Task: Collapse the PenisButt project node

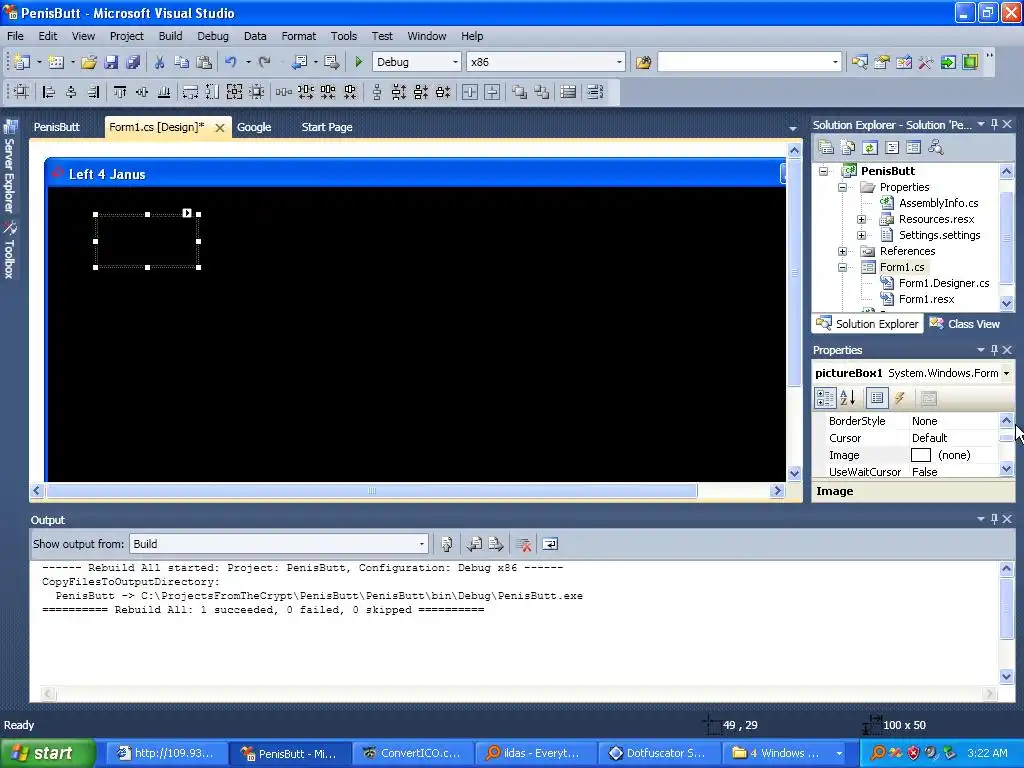Action: (824, 171)
